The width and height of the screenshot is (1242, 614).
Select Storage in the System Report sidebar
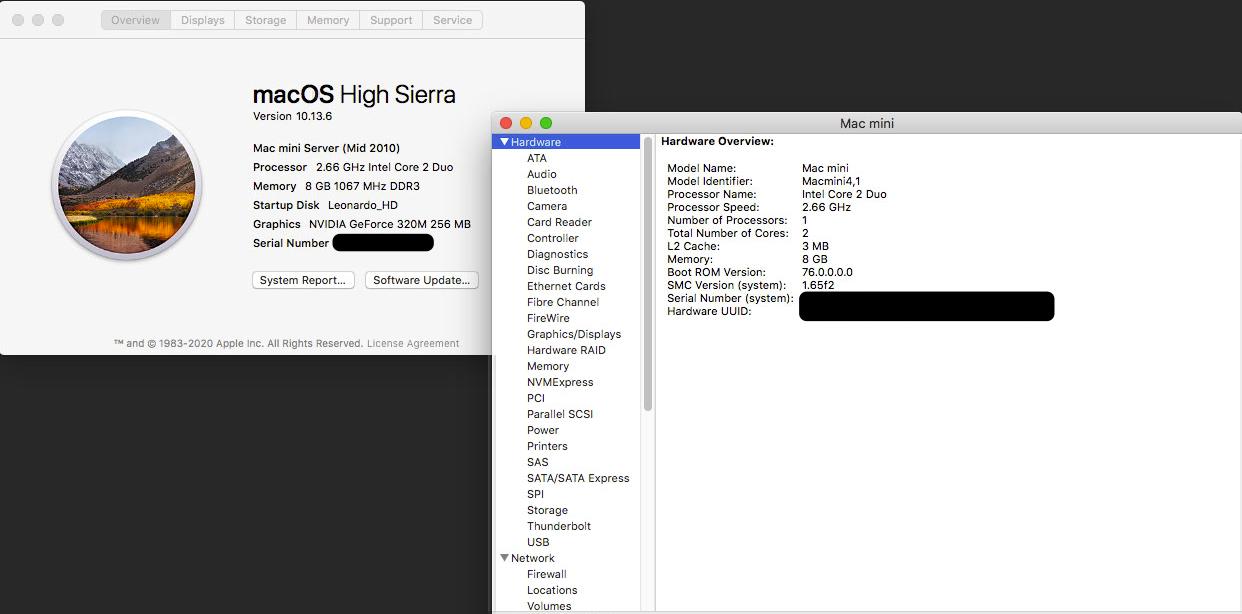547,510
